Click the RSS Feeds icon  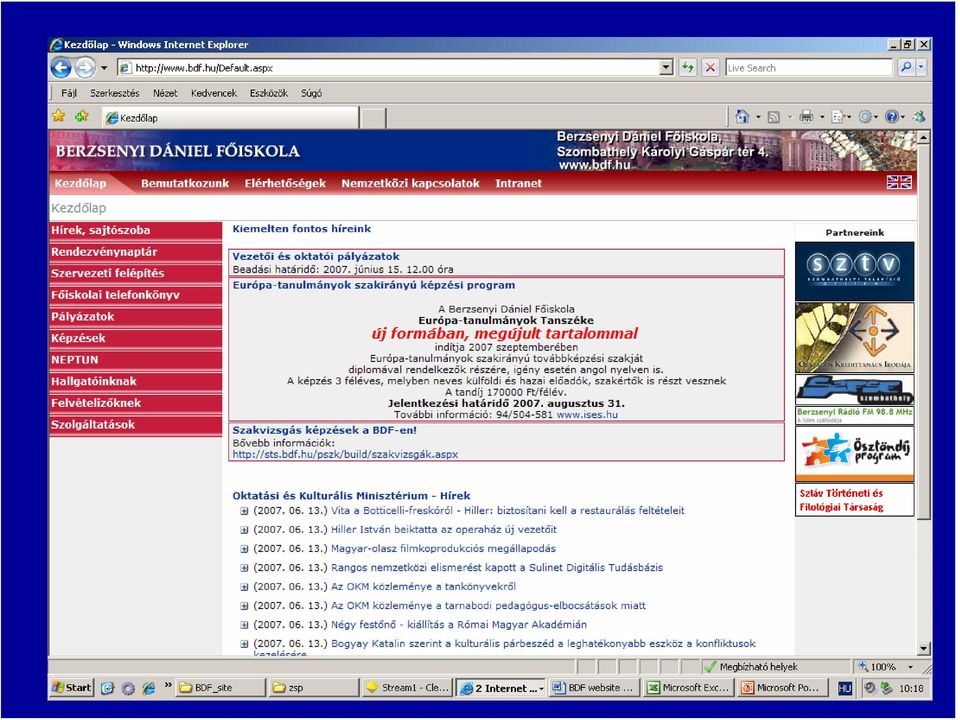click(774, 117)
